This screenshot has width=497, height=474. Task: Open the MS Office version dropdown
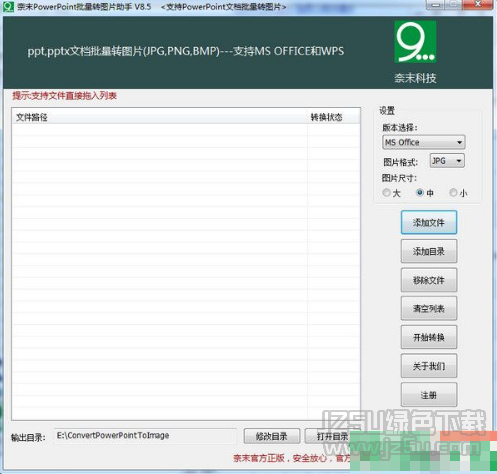click(x=423, y=142)
